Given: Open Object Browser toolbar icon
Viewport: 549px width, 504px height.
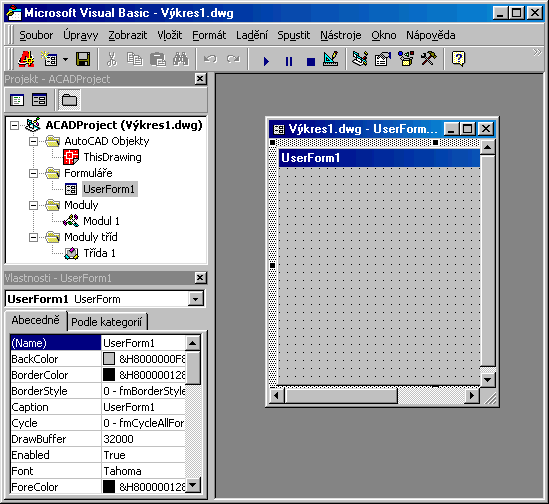Looking at the screenshot, I should (x=406, y=59).
